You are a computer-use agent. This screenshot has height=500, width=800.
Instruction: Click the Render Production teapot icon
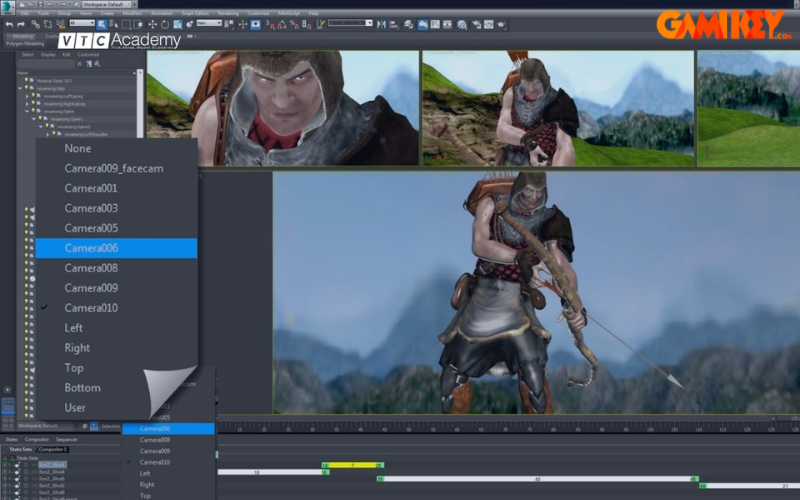pyautogui.click(x=501, y=24)
